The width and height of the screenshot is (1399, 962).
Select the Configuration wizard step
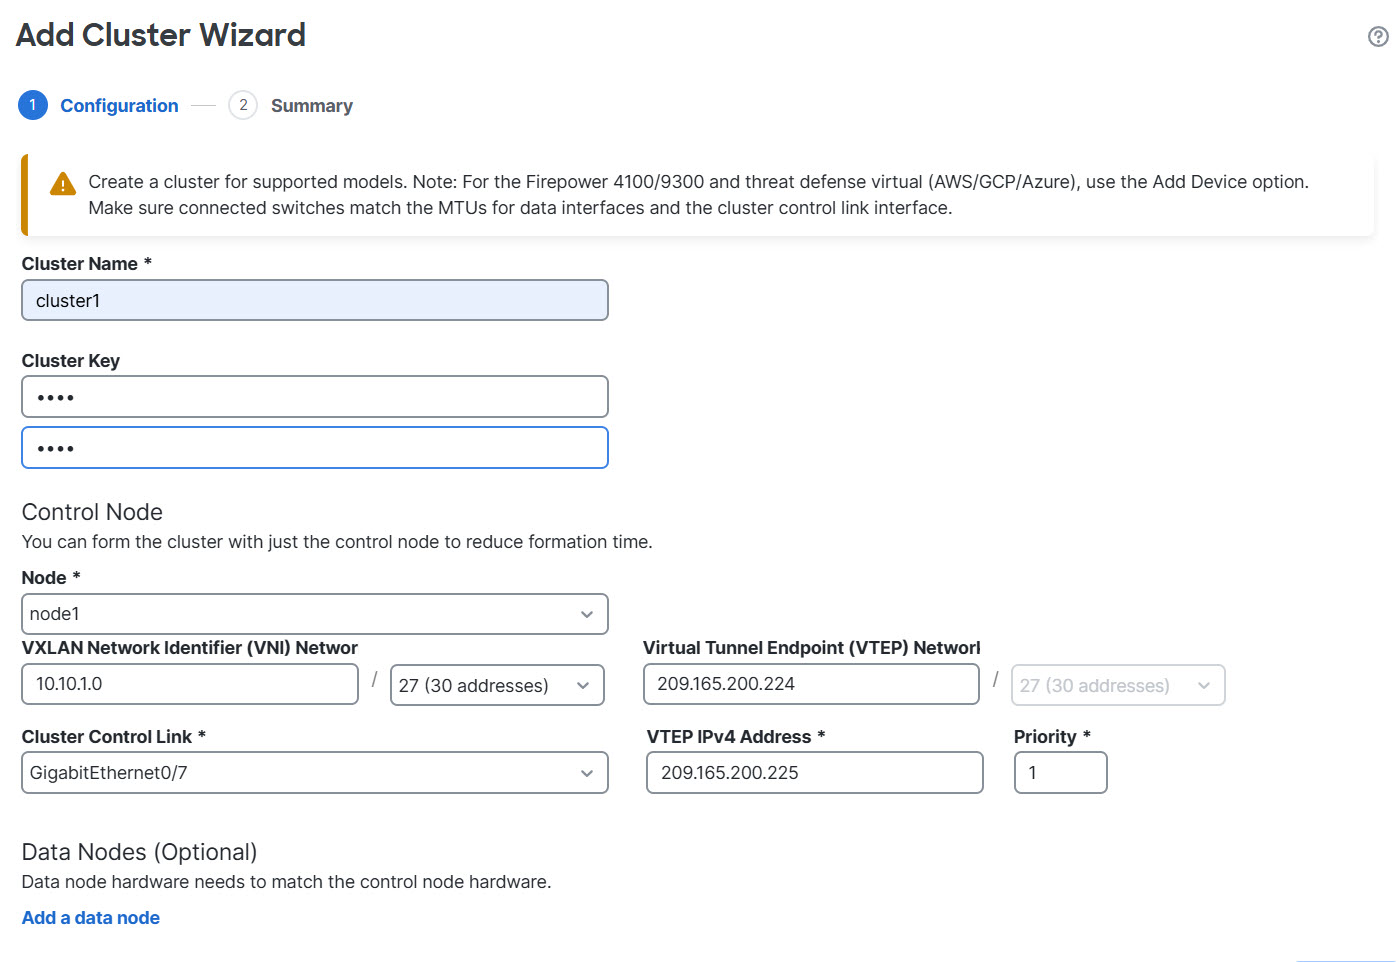pos(119,105)
